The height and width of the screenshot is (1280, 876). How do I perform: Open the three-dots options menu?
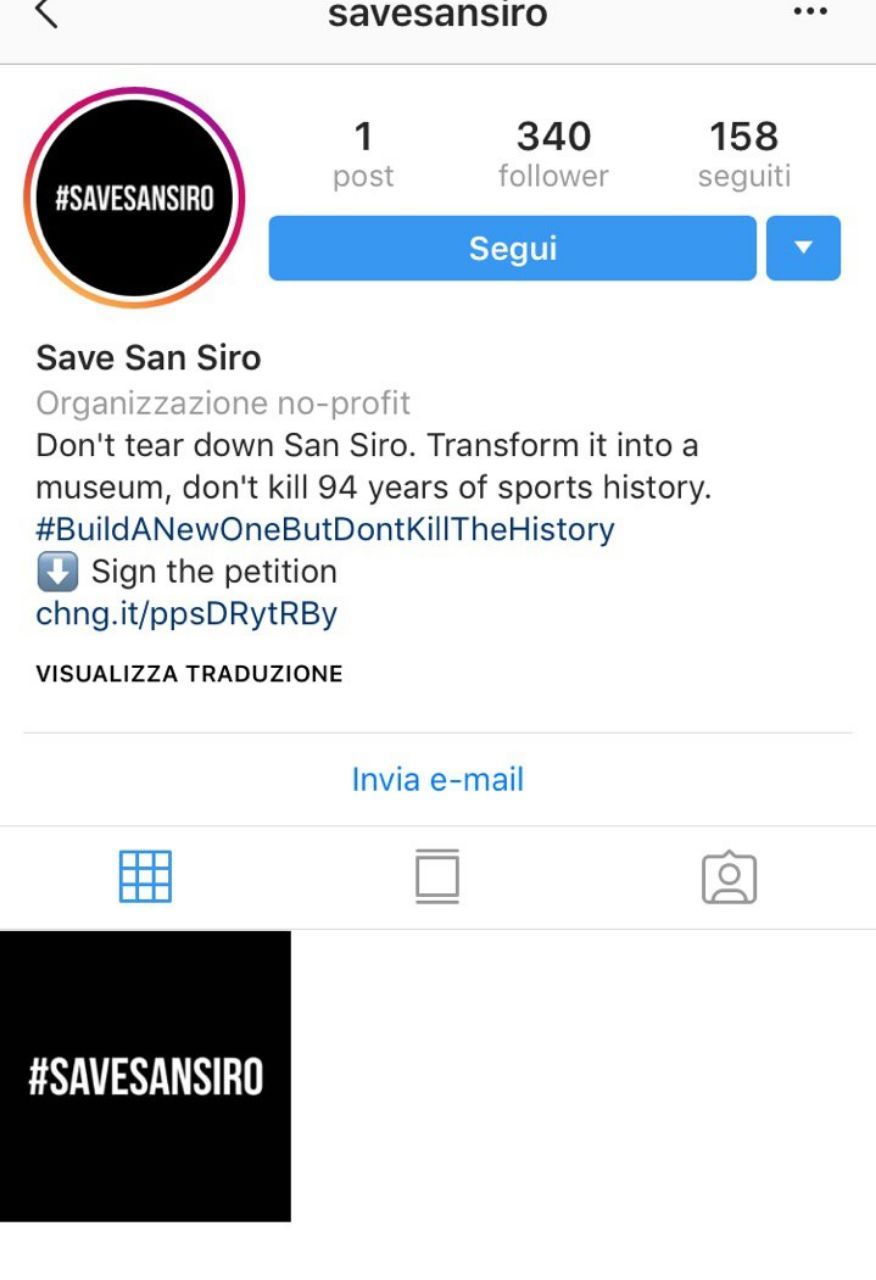tap(809, 13)
